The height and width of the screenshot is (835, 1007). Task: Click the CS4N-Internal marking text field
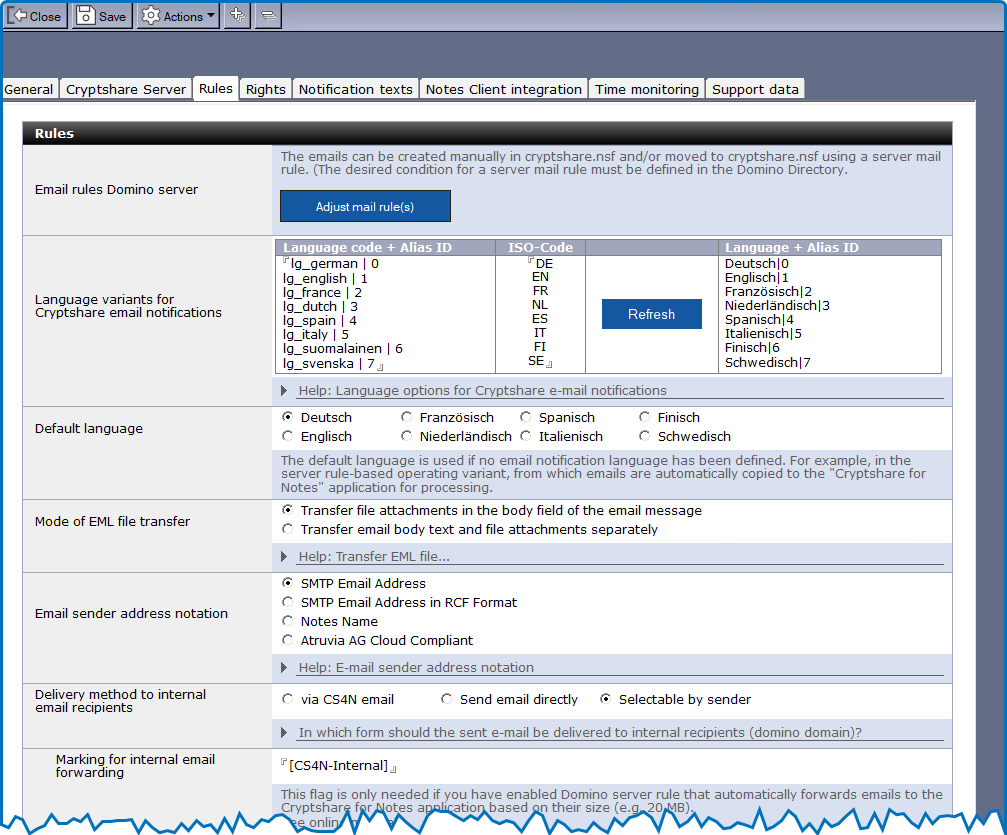click(x=338, y=766)
